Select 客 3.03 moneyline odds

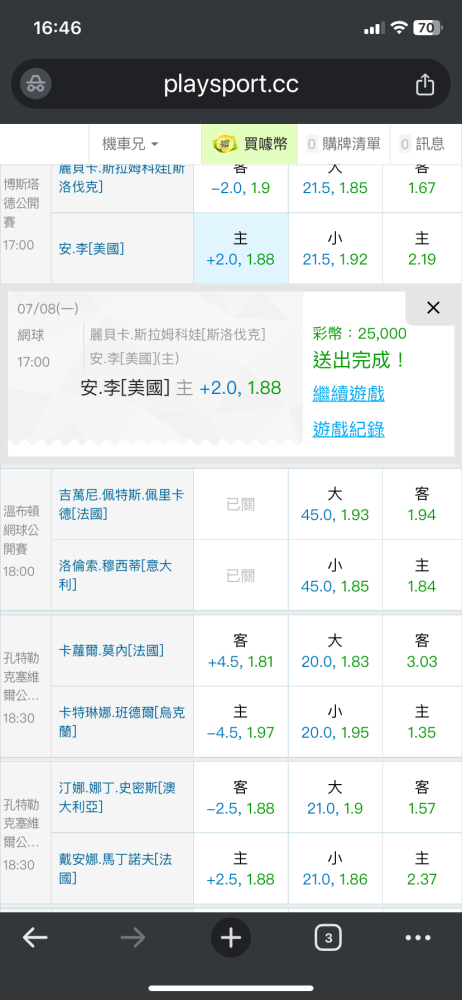422,651
